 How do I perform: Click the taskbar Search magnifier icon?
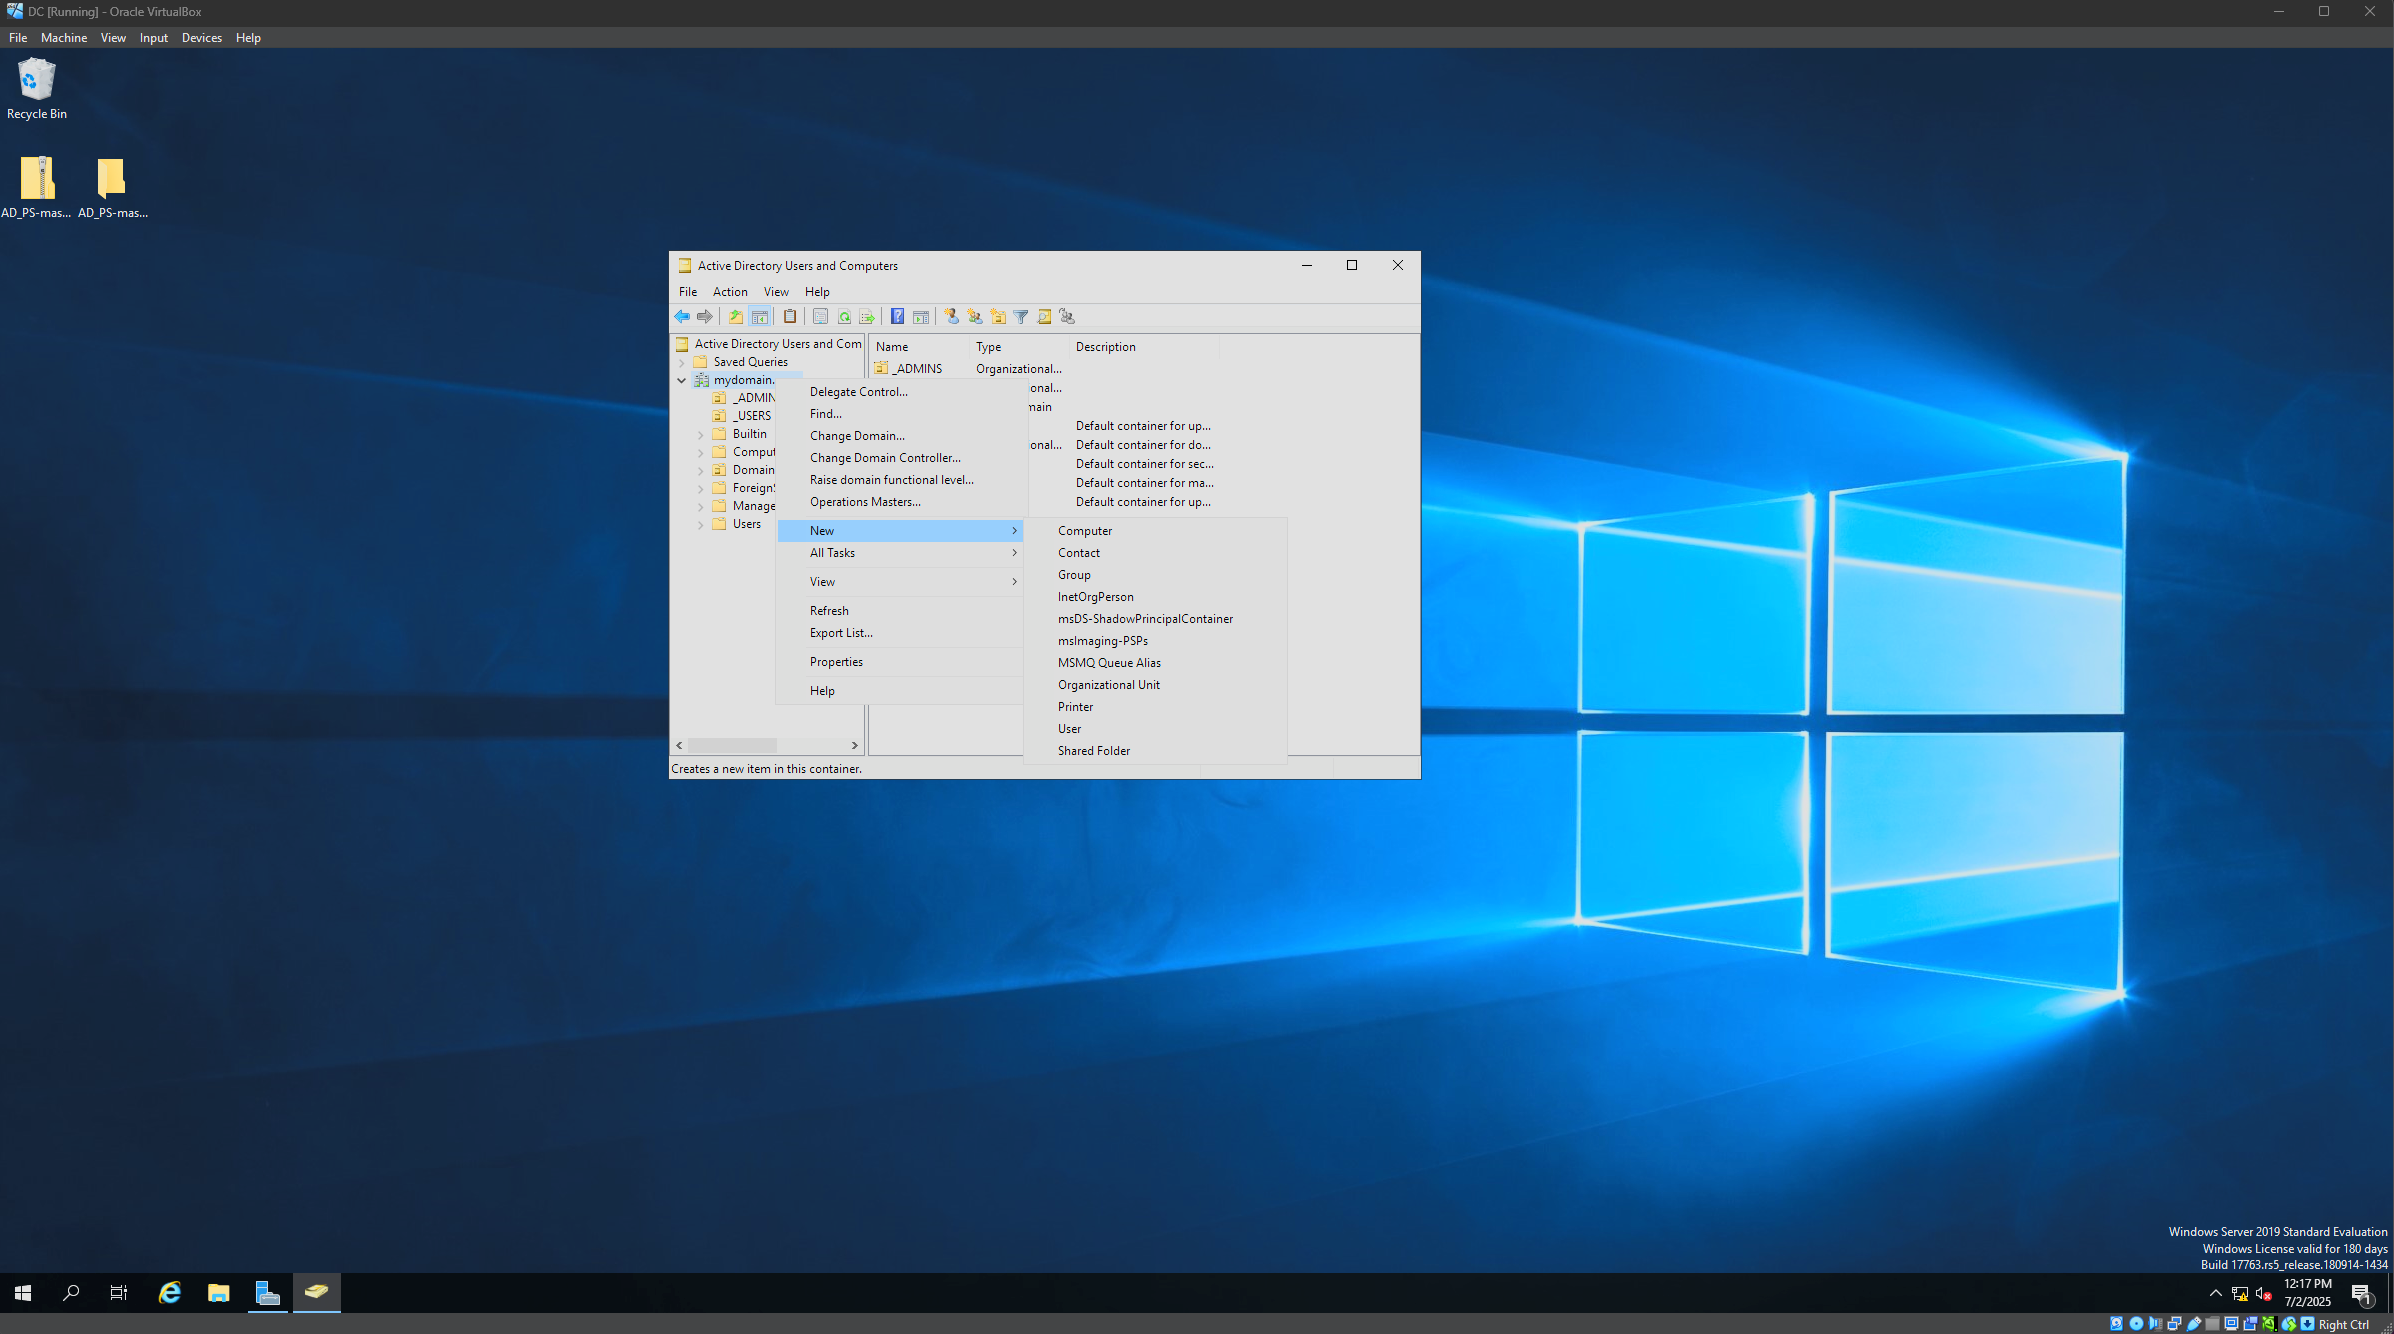tap(71, 1293)
